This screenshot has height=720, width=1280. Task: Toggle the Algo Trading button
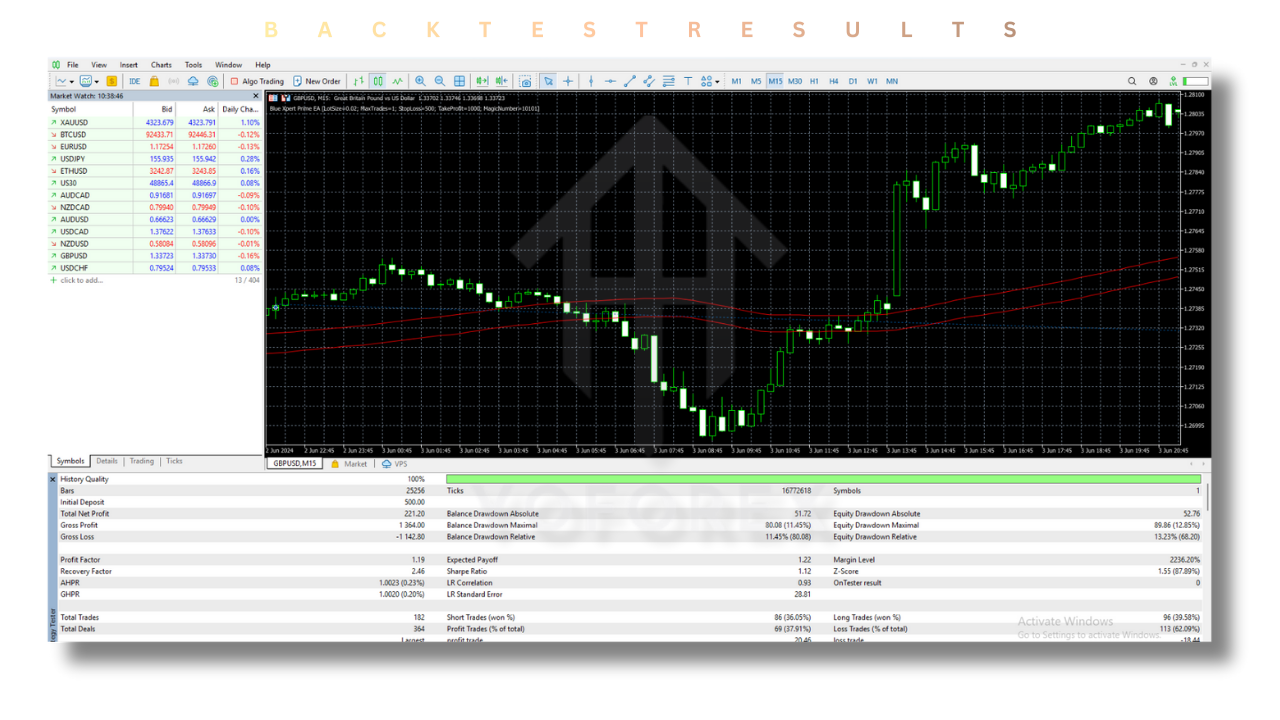(257, 81)
